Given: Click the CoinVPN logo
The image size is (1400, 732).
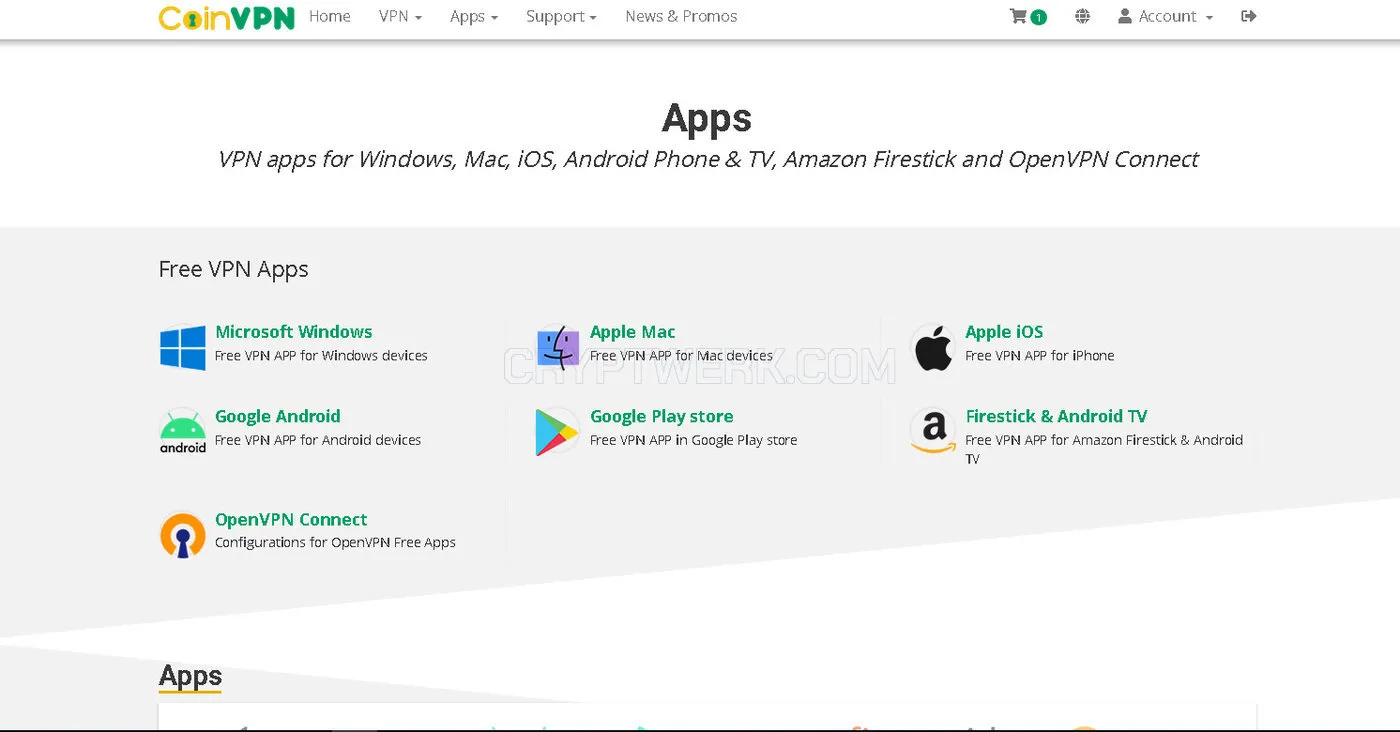Looking at the screenshot, I should [x=227, y=17].
